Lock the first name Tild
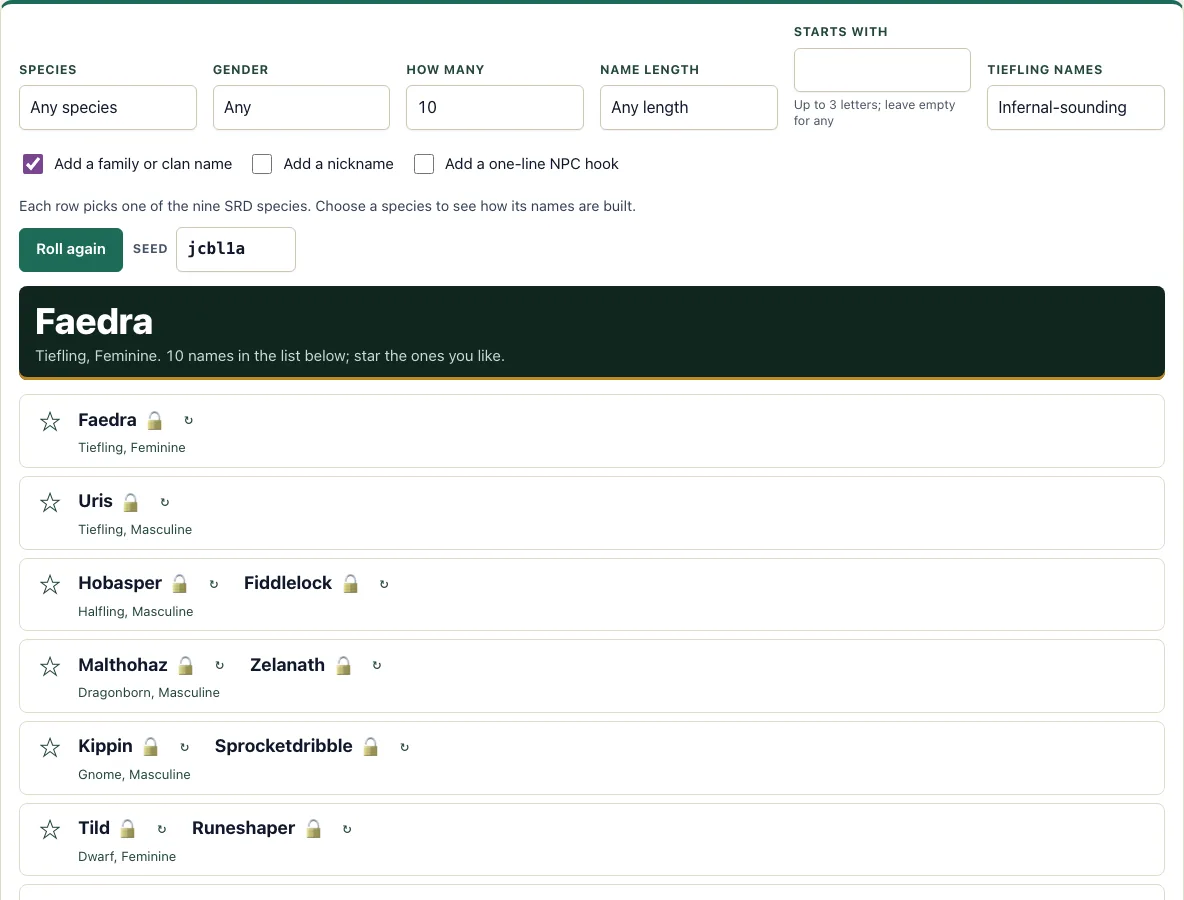 coord(128,829)
